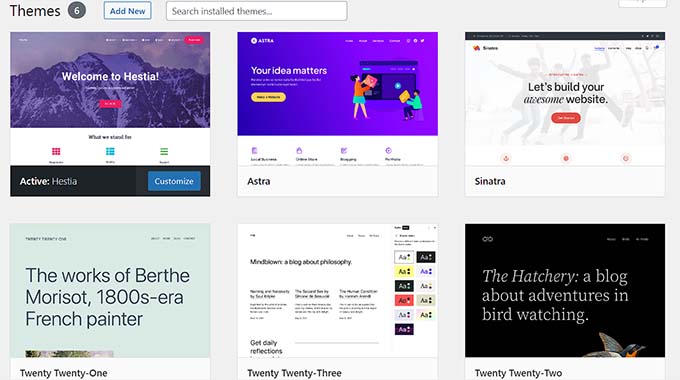
Task: Select the Twenty Twenty-One theme thumbnail
Action: [110, 291]
